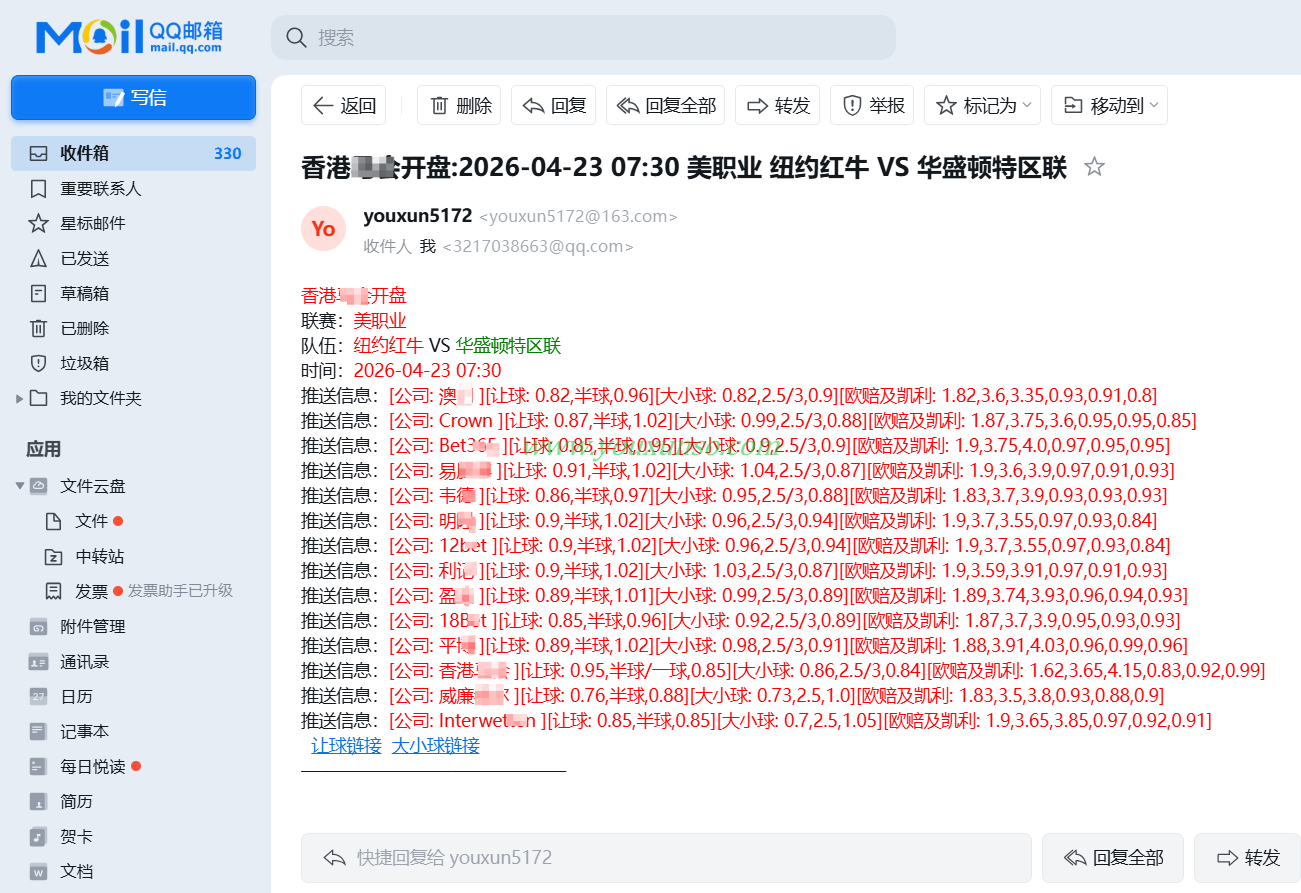
Task: Star this mail next to subject
Action: click(1095, 167)
